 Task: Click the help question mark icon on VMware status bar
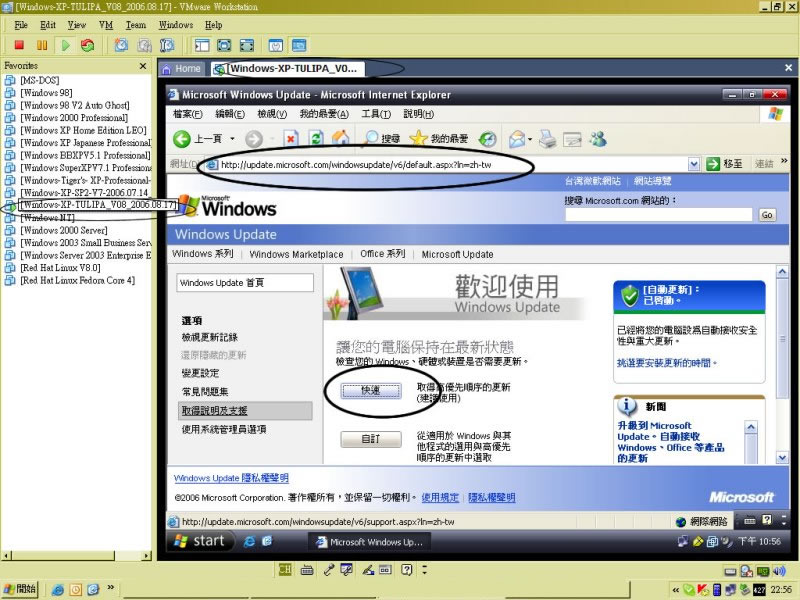407,570
